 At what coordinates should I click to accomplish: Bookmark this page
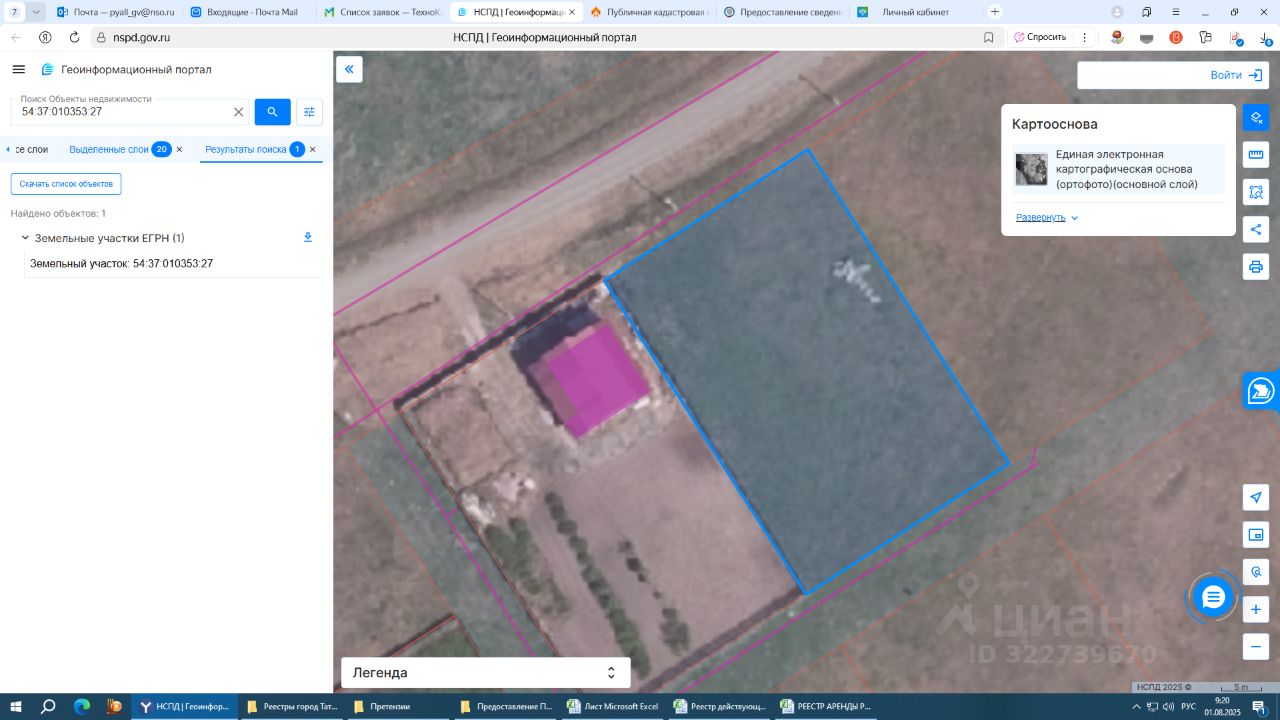pos(989,37)
